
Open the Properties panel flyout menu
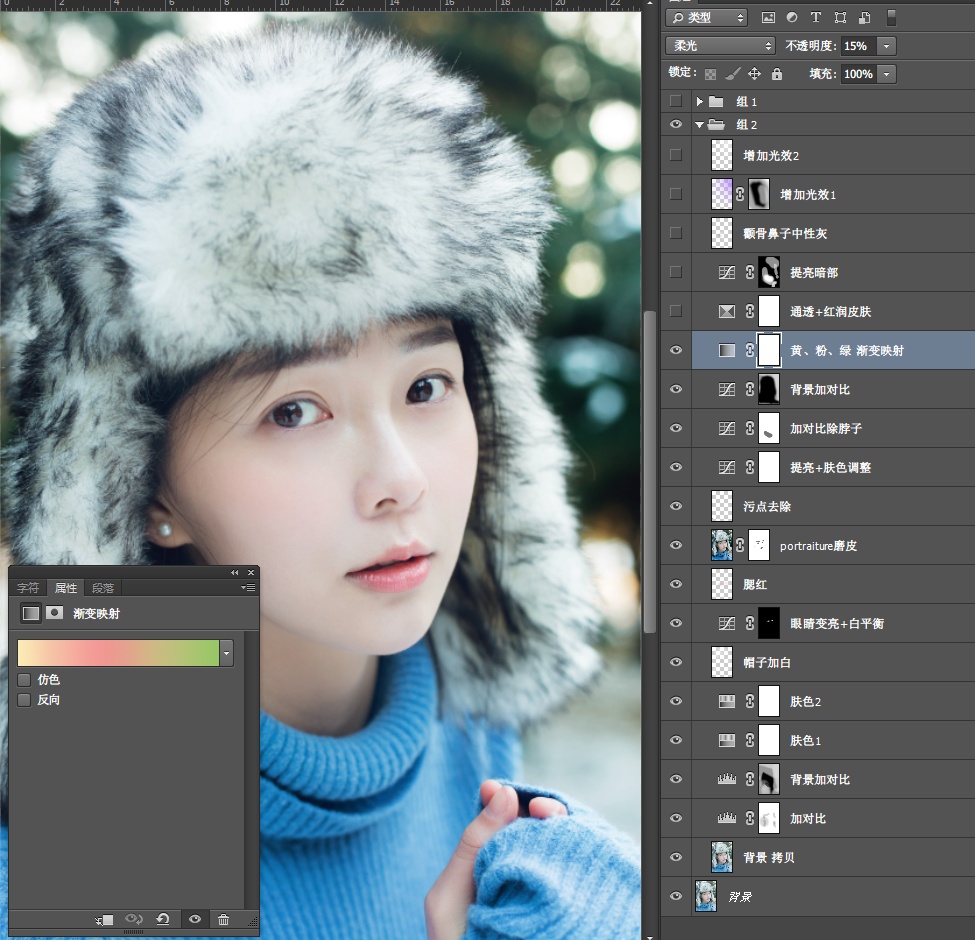point(248,588)
